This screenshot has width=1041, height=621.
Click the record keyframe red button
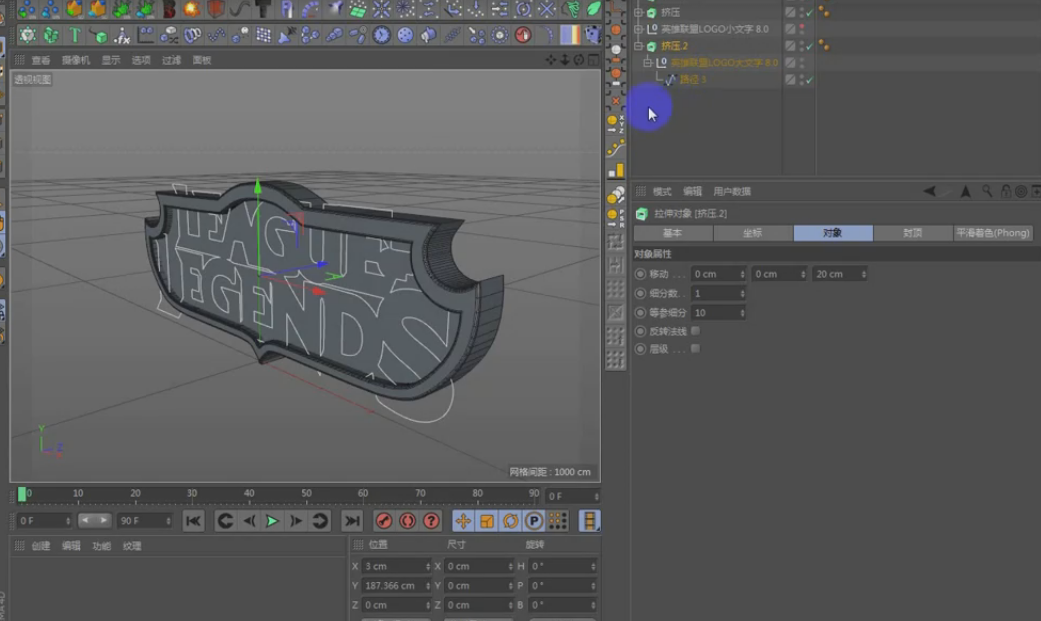click(x=384, y=521)
